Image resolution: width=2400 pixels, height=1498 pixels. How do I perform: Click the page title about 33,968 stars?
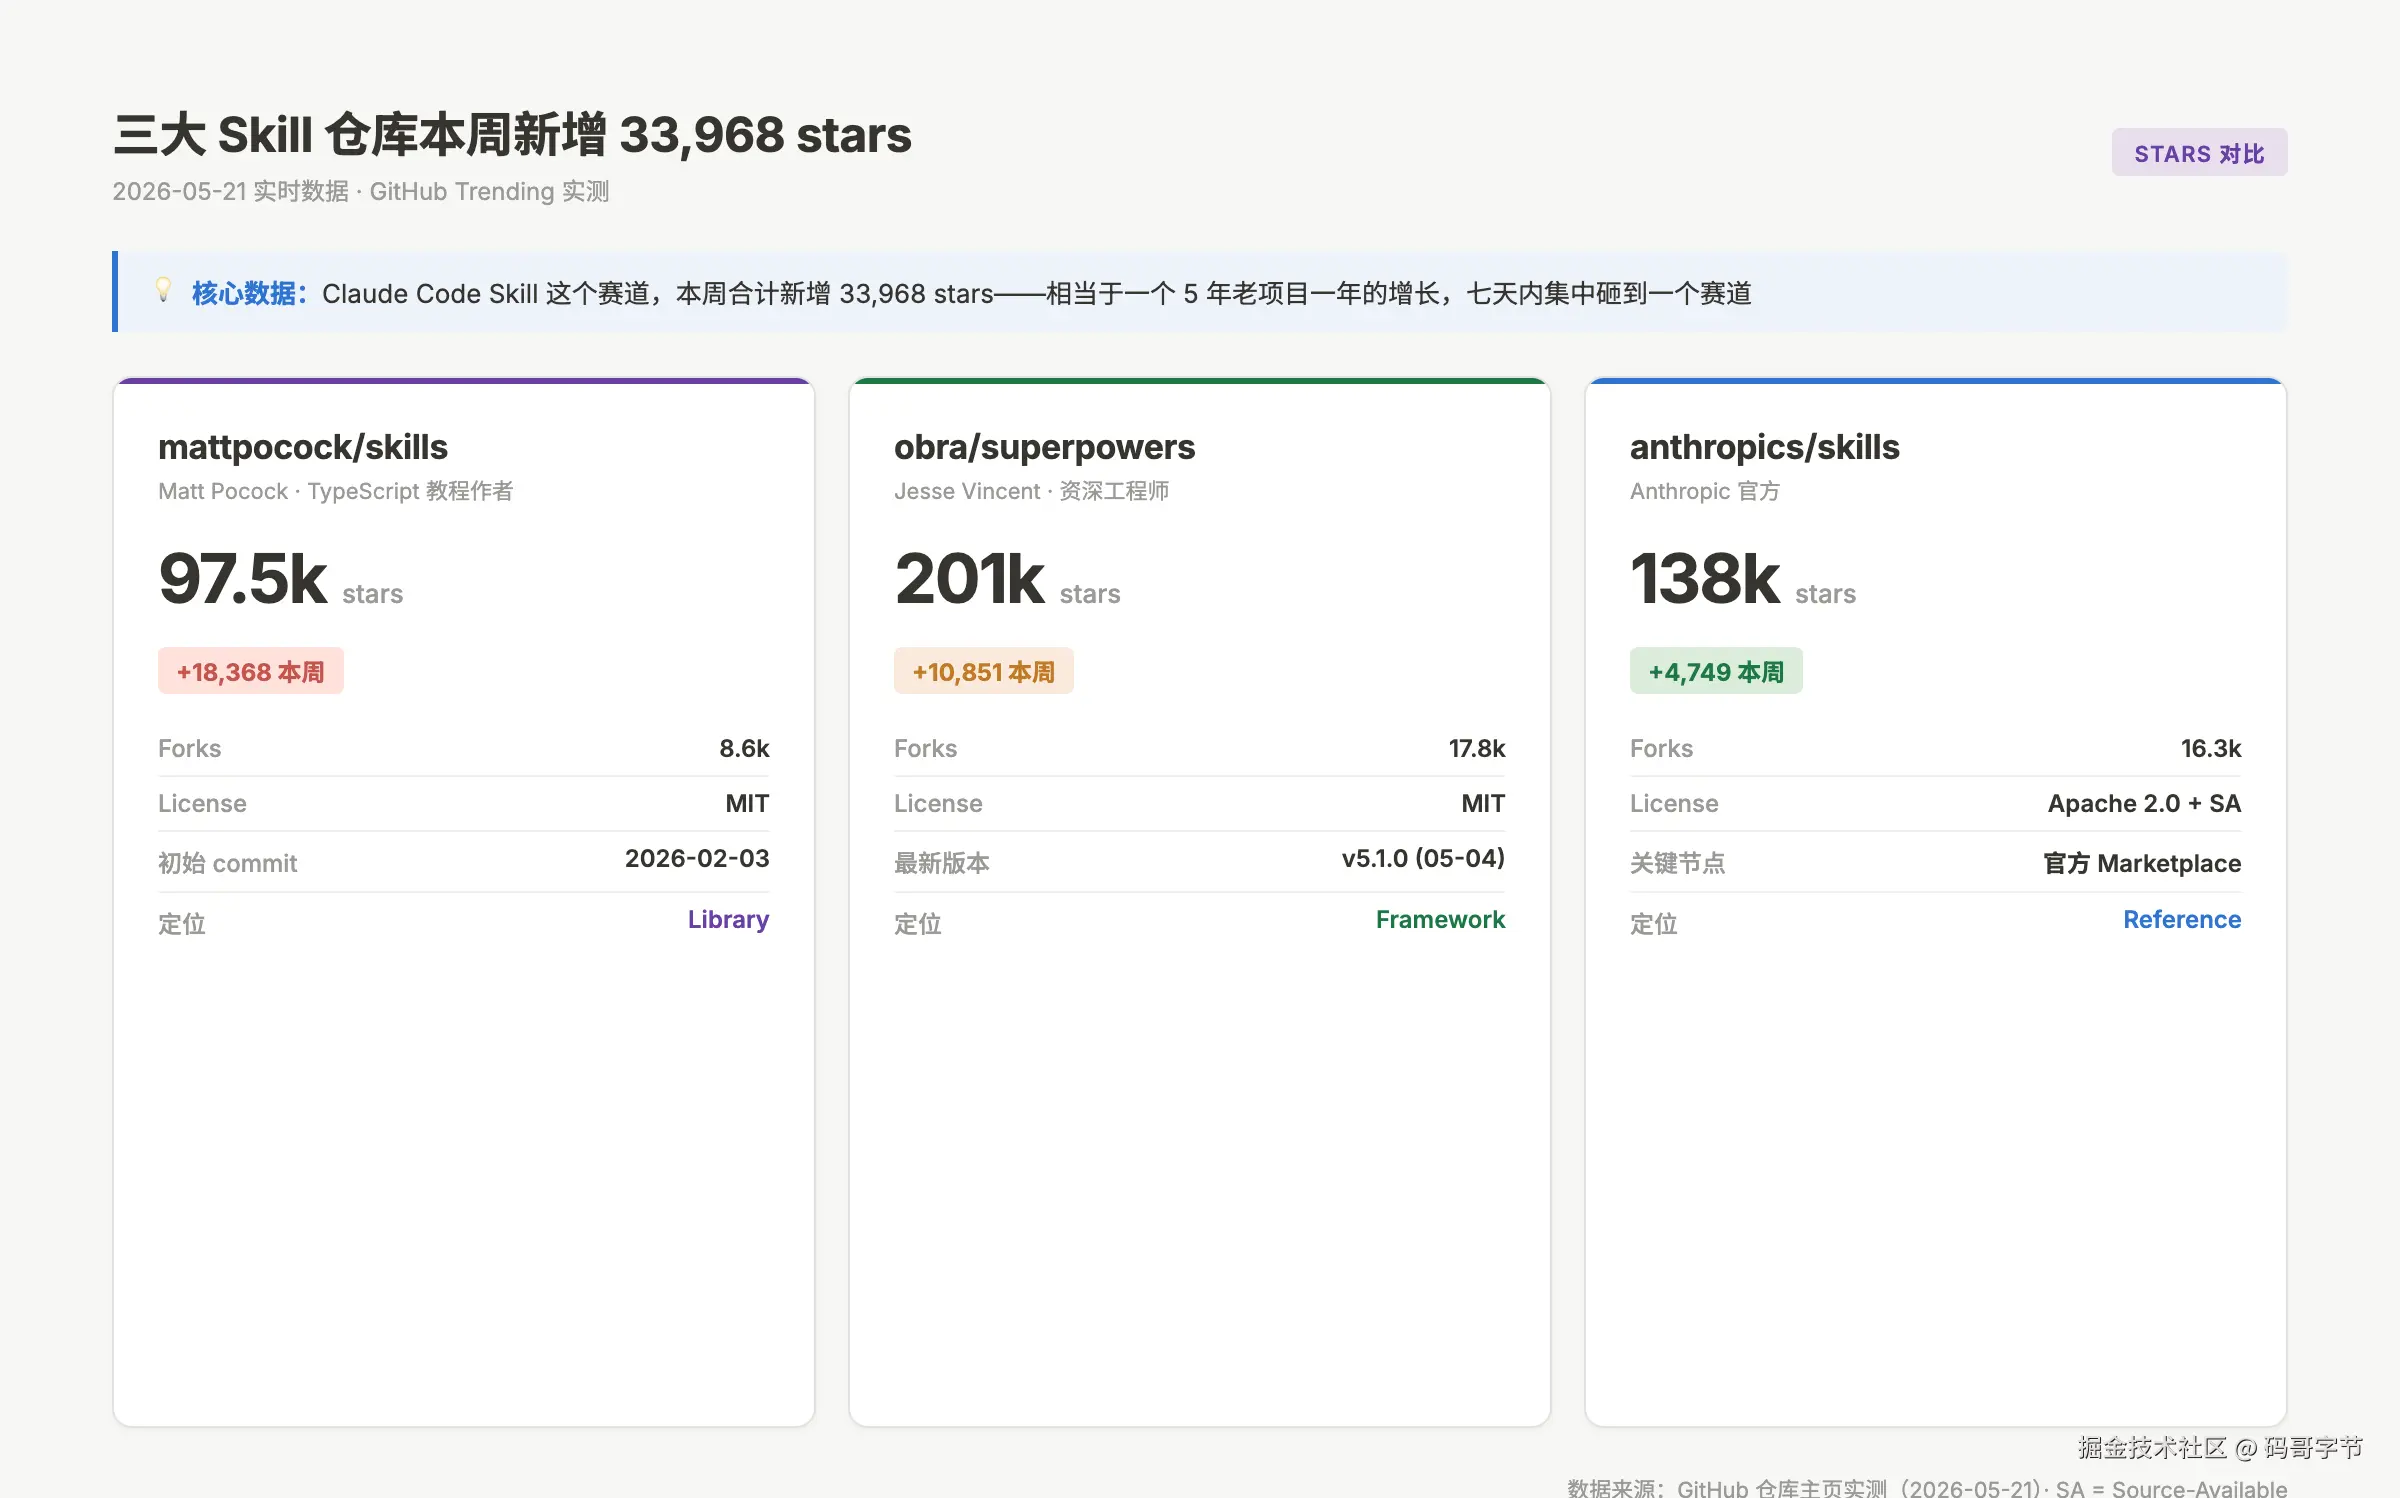(512, 134)
